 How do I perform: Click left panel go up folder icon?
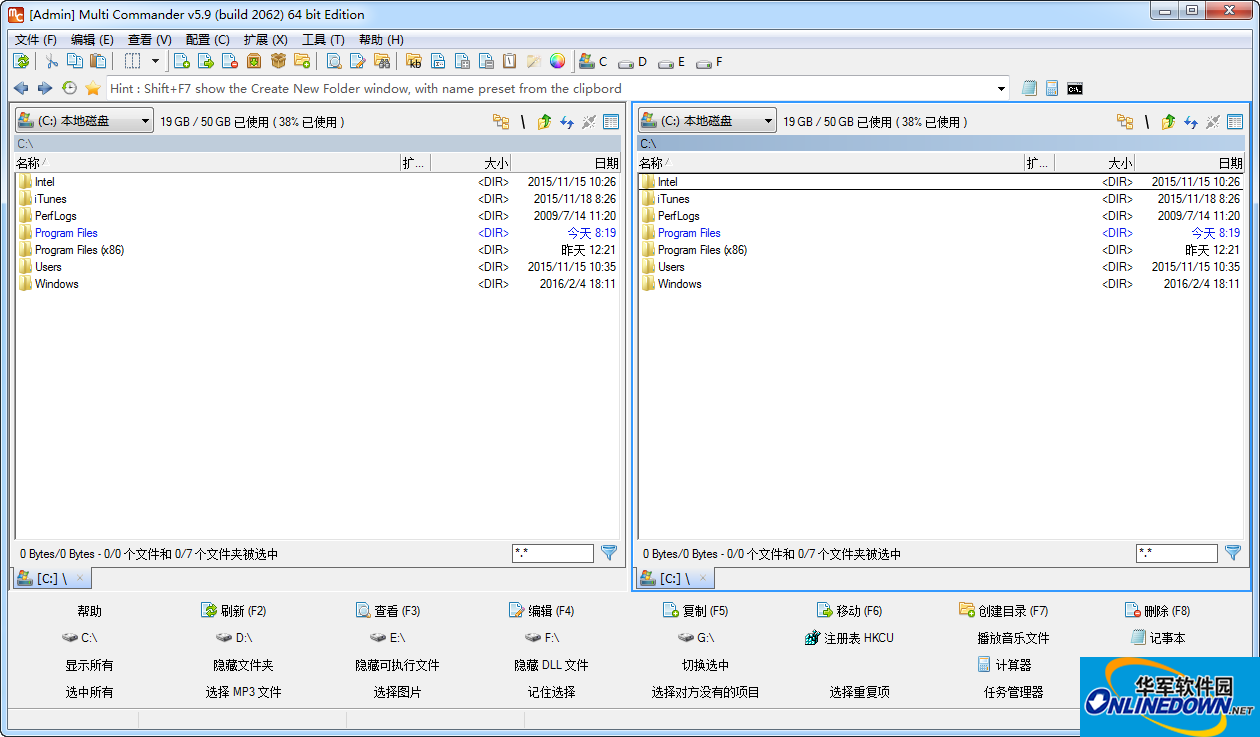click(544, 122)
